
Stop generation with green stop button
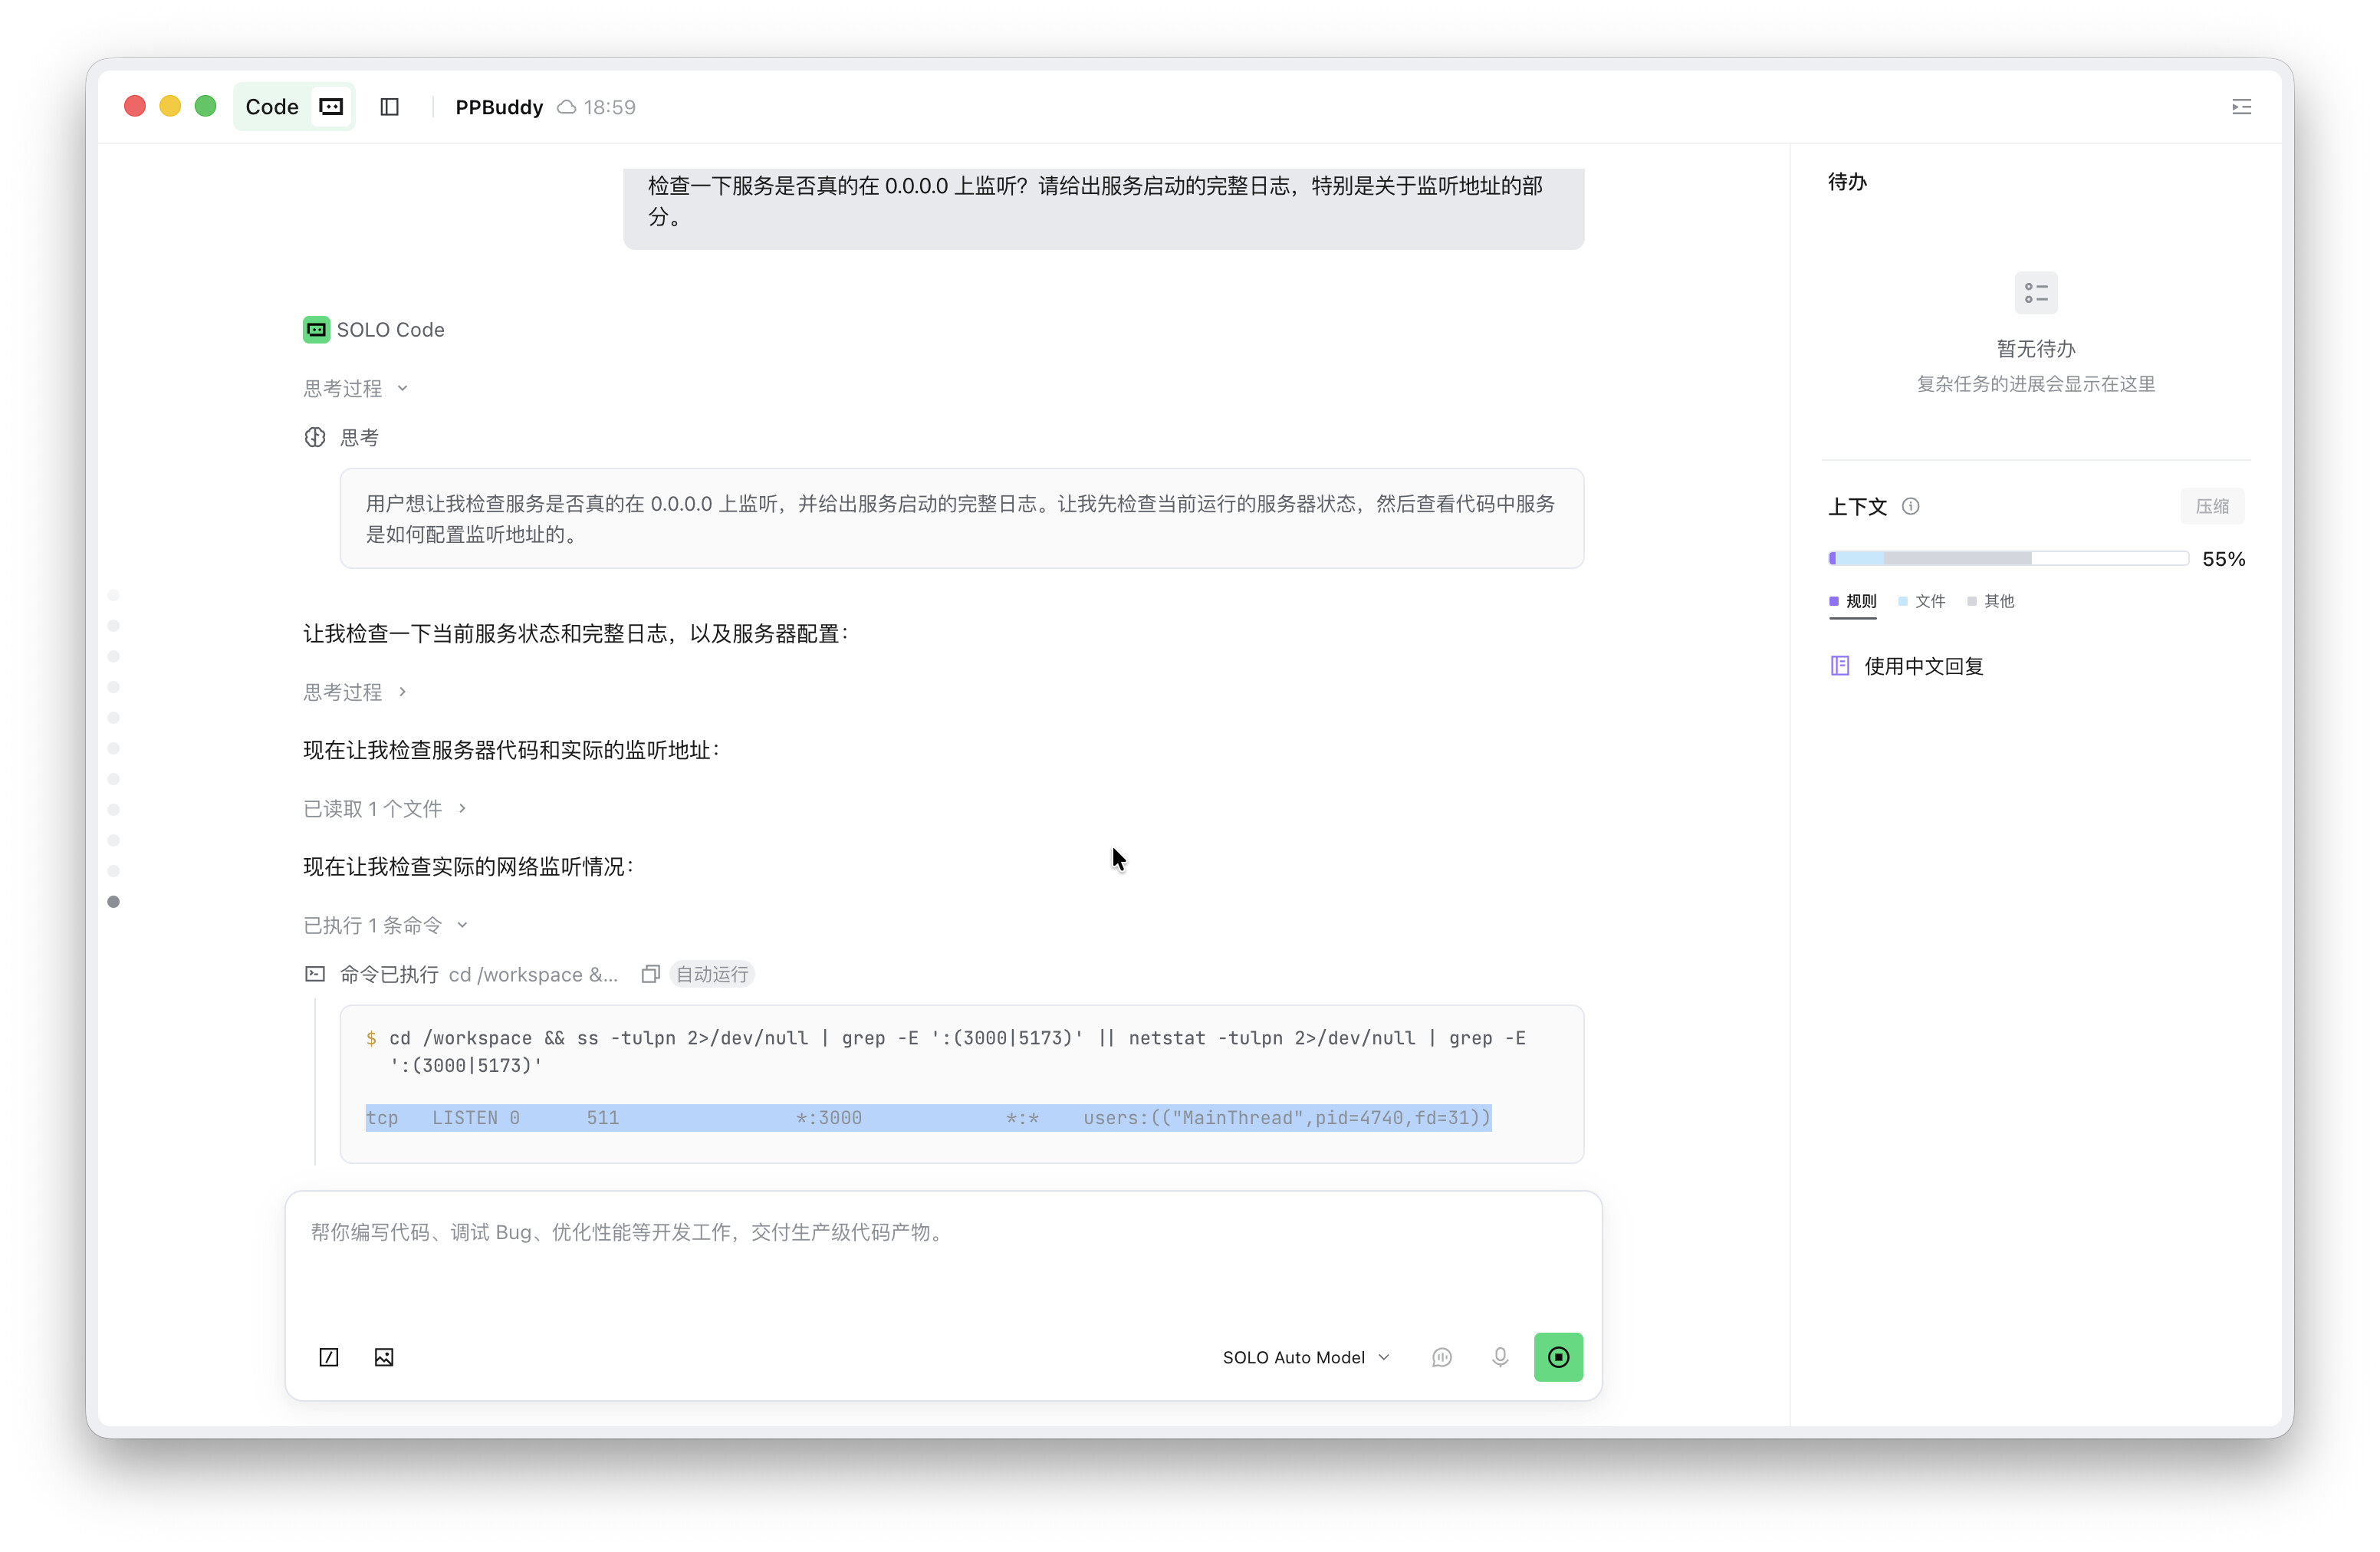click(x=1558, y=1357)
